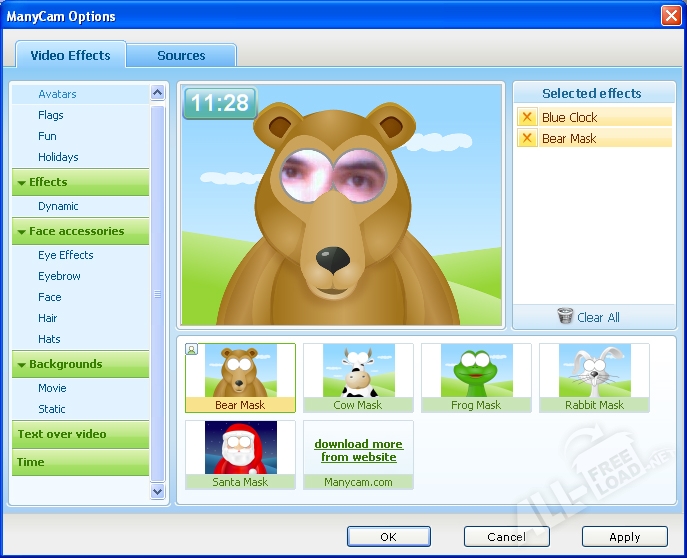Open the Video Effects tab
The width and height of the screenshot is (687, 558).
coord(70,55)
